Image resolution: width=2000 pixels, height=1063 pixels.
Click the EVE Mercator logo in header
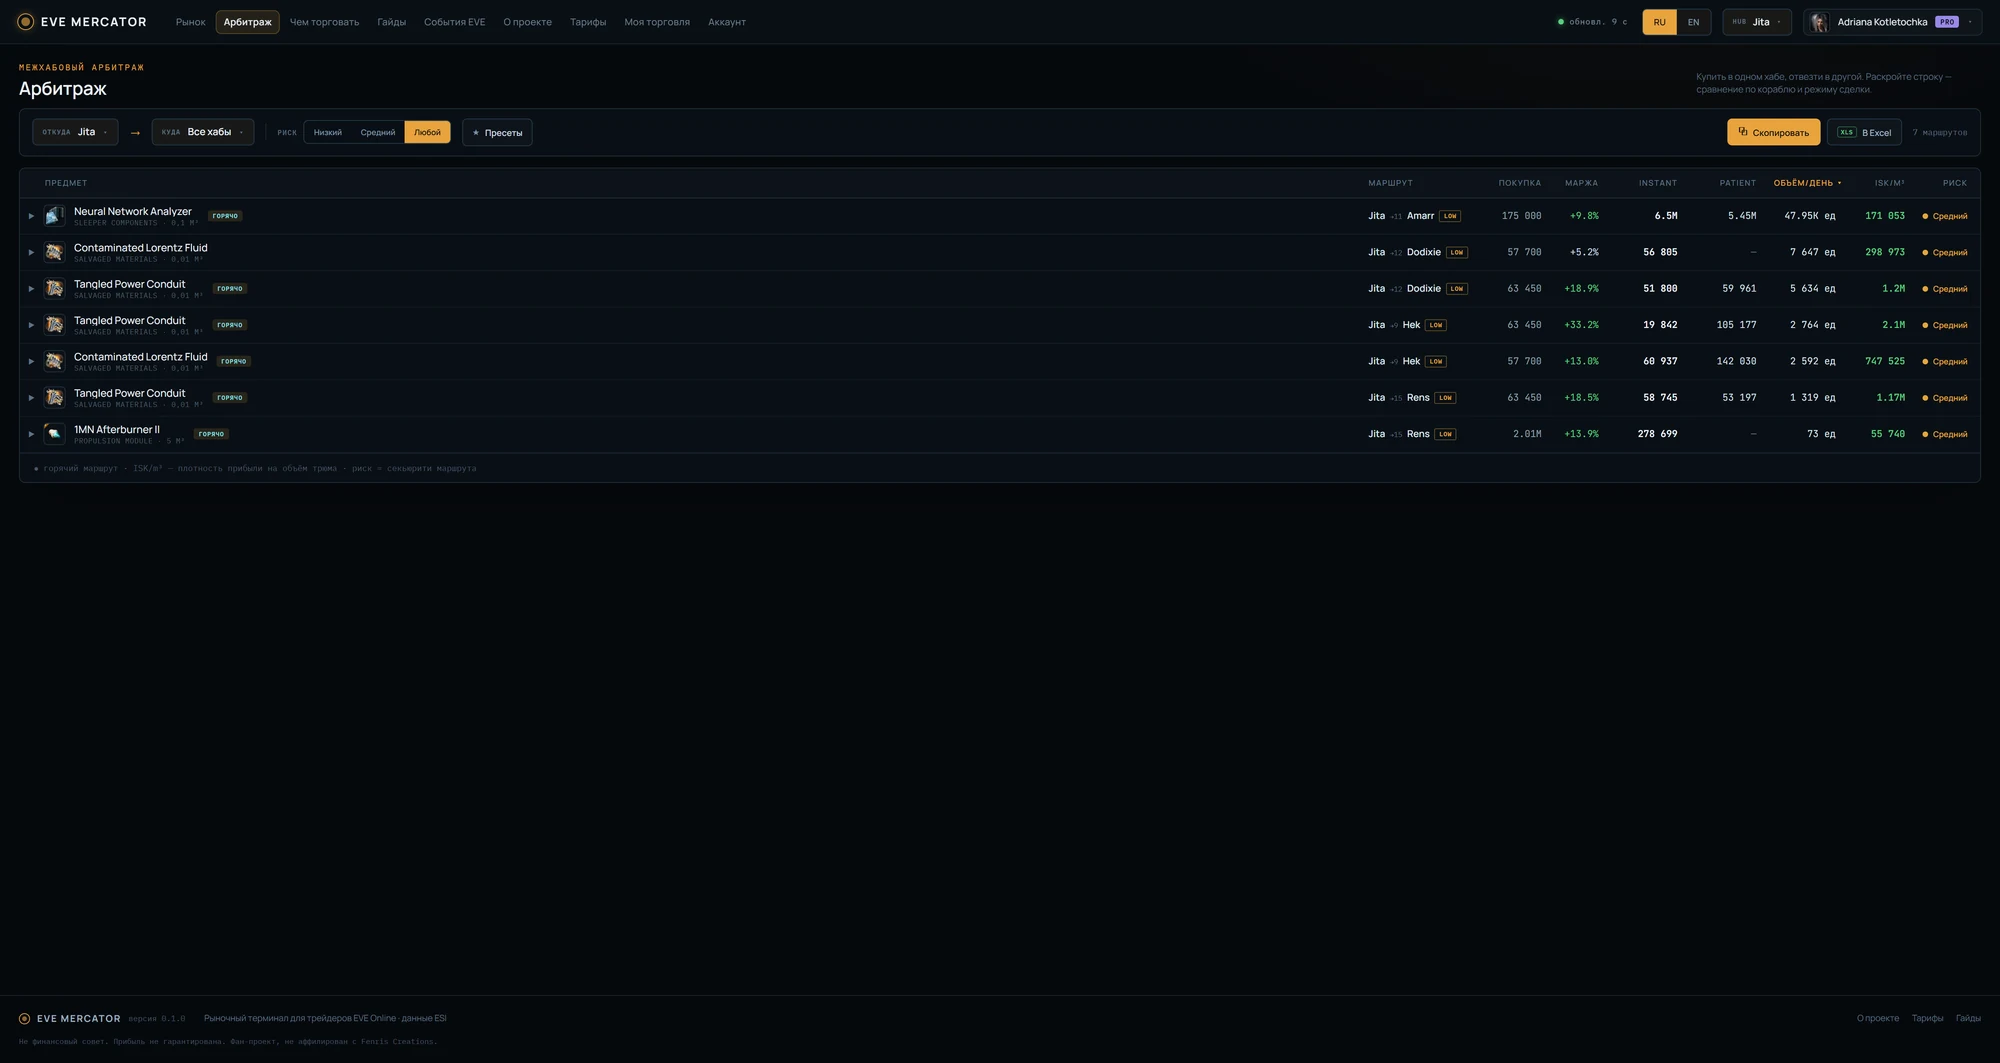coord(83,22)
